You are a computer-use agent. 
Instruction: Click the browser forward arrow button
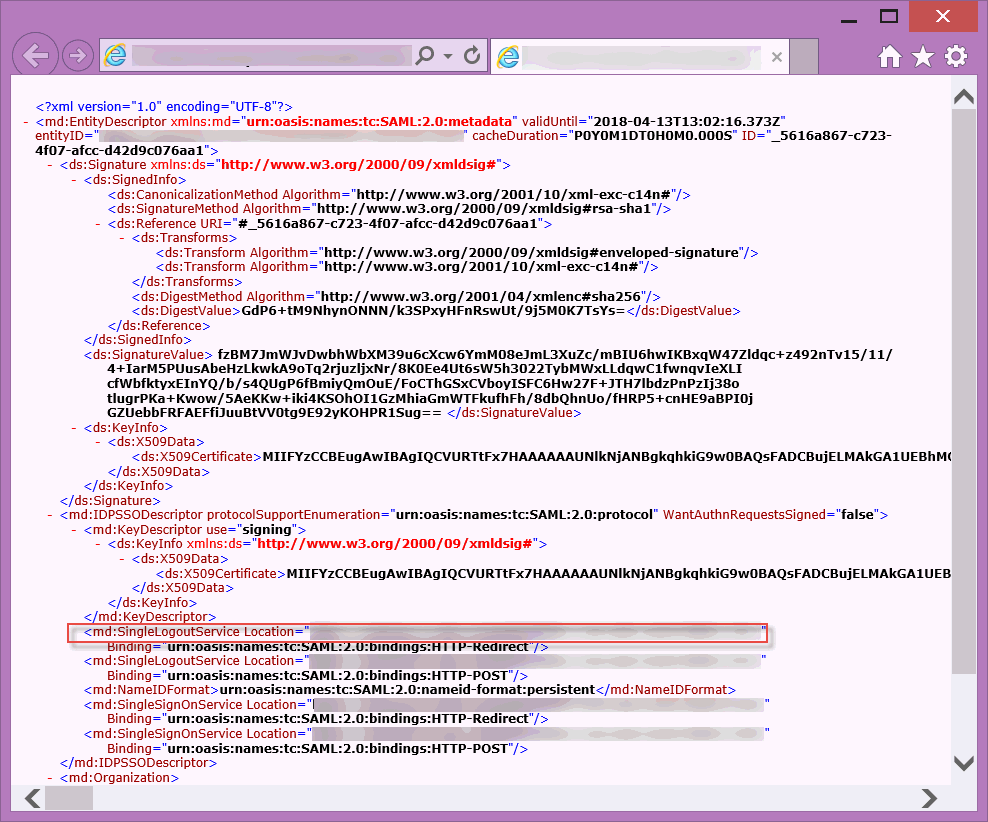[x=77, y=56]
